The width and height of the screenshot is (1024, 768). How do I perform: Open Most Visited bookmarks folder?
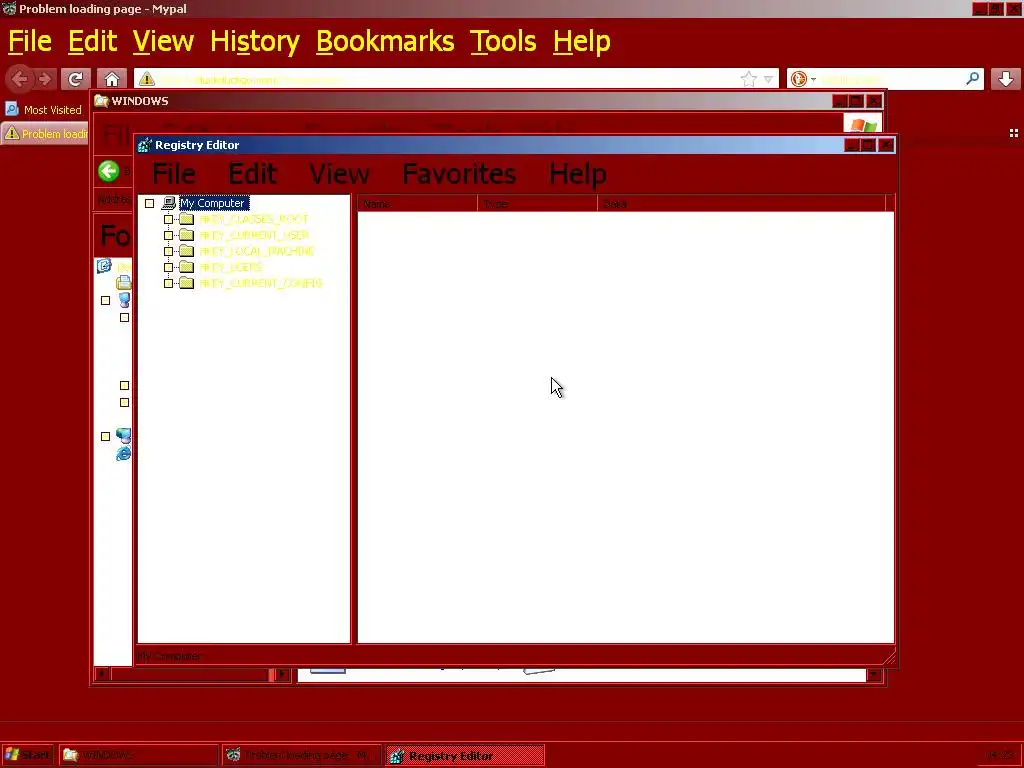click(44, 110)
